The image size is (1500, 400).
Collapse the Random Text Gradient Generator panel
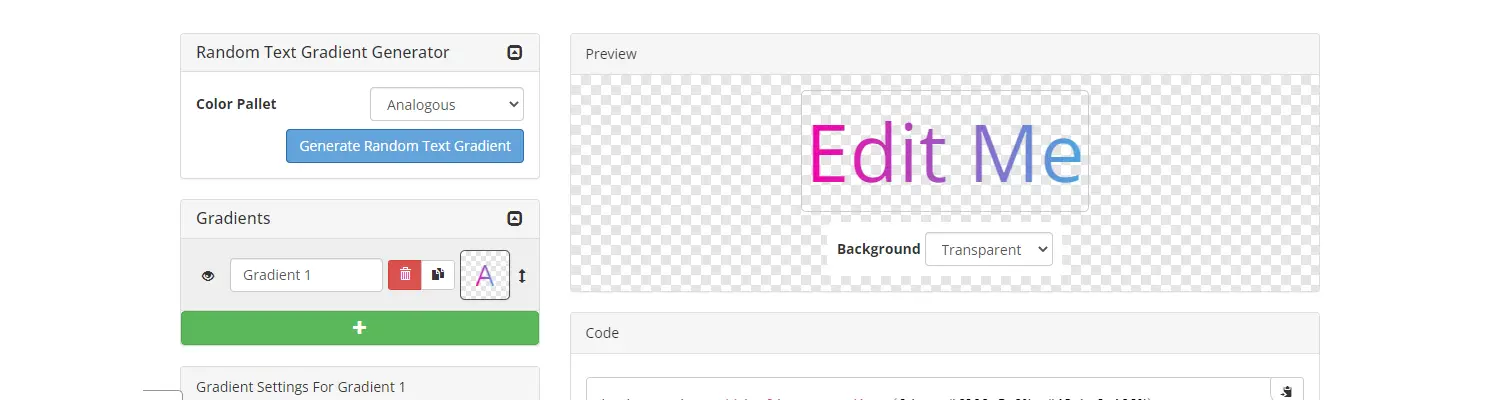pos(515,53)
